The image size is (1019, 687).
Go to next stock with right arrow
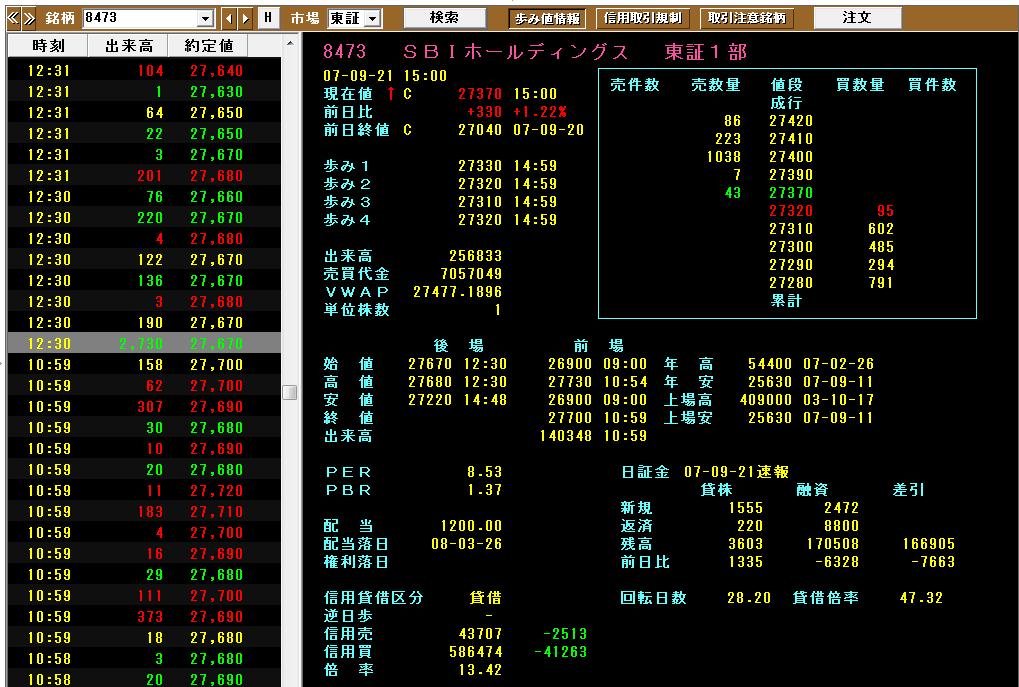click(x=245, y=18)
